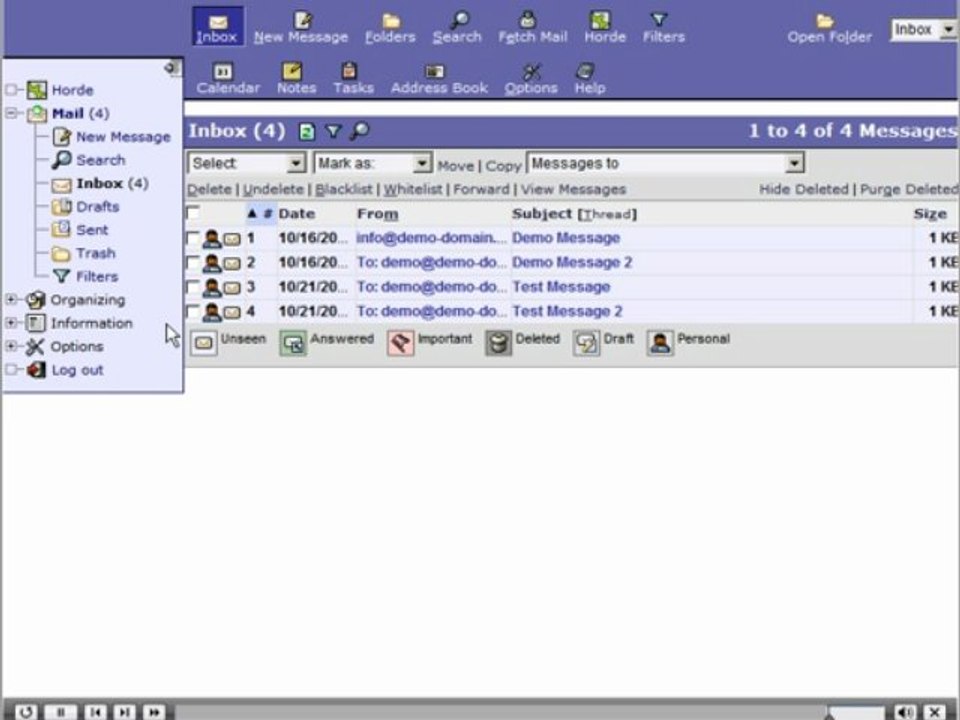The height and width of the screenshot is (720, 960).
Task: Tick the select-all checkbox in table header
Action: click(x=193, y=213)
